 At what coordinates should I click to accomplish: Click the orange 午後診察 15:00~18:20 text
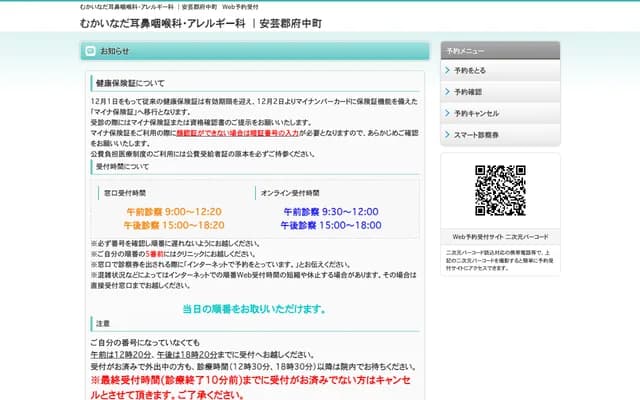174,225
